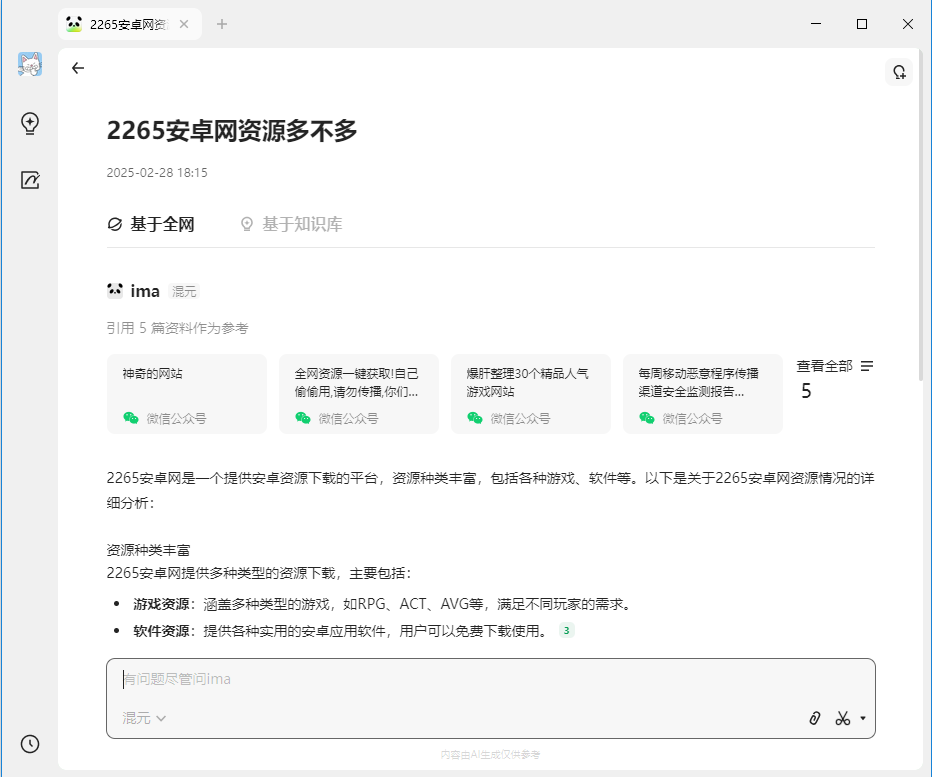Screen dimensions: 932x777
Task: Click the back arrow above the question title
Action: point(78,68)
